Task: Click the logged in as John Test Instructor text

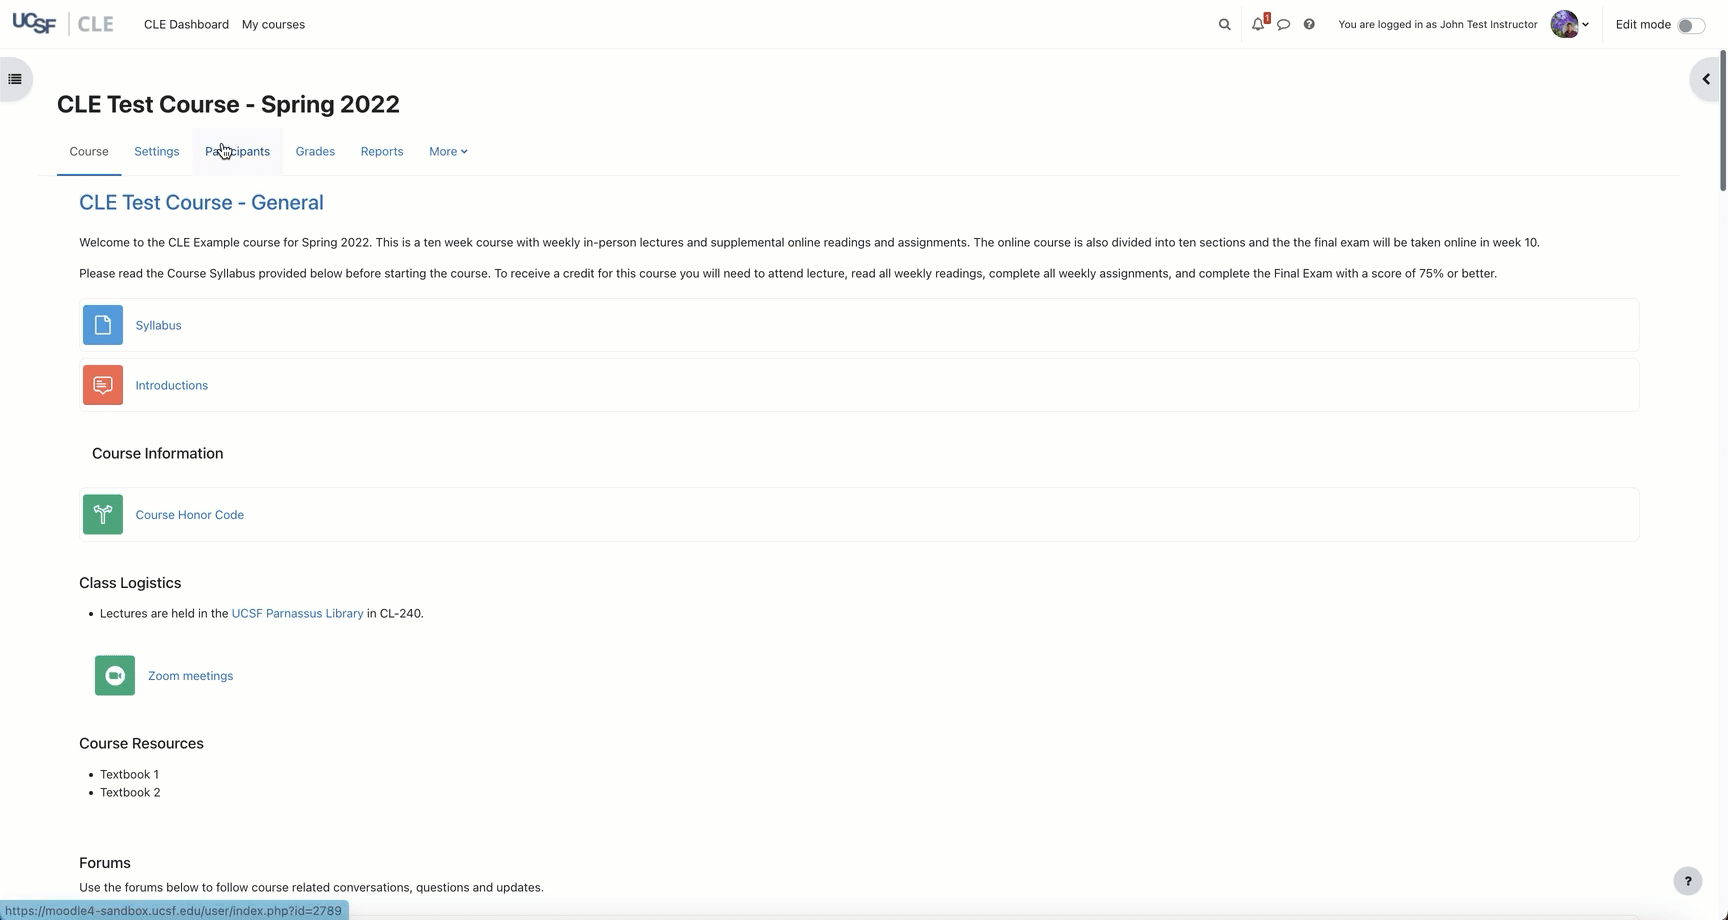Action: [1438, 24]
